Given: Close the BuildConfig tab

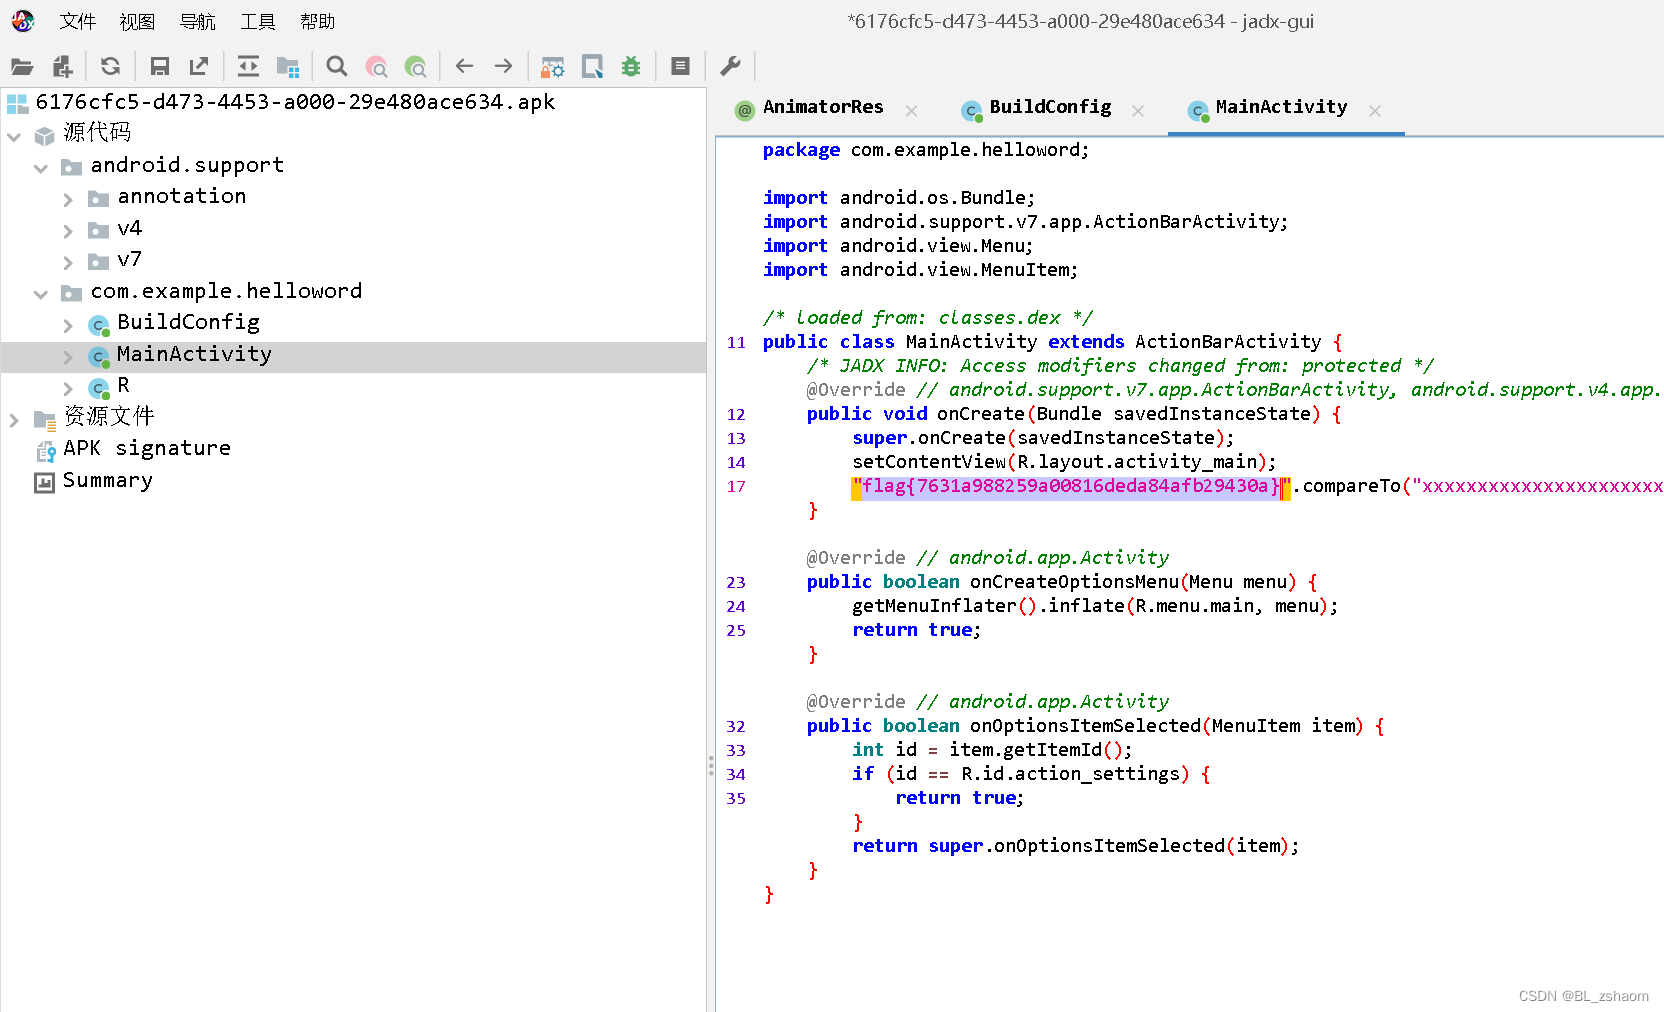Looking at the screenshot, I should pos(1138,111).
